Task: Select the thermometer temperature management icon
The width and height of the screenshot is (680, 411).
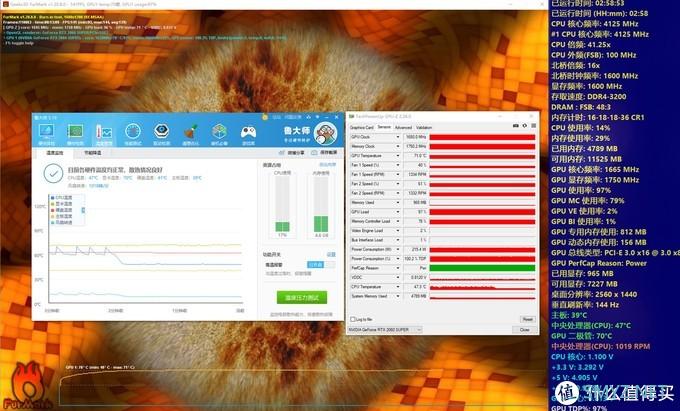Action: (104, 132)
